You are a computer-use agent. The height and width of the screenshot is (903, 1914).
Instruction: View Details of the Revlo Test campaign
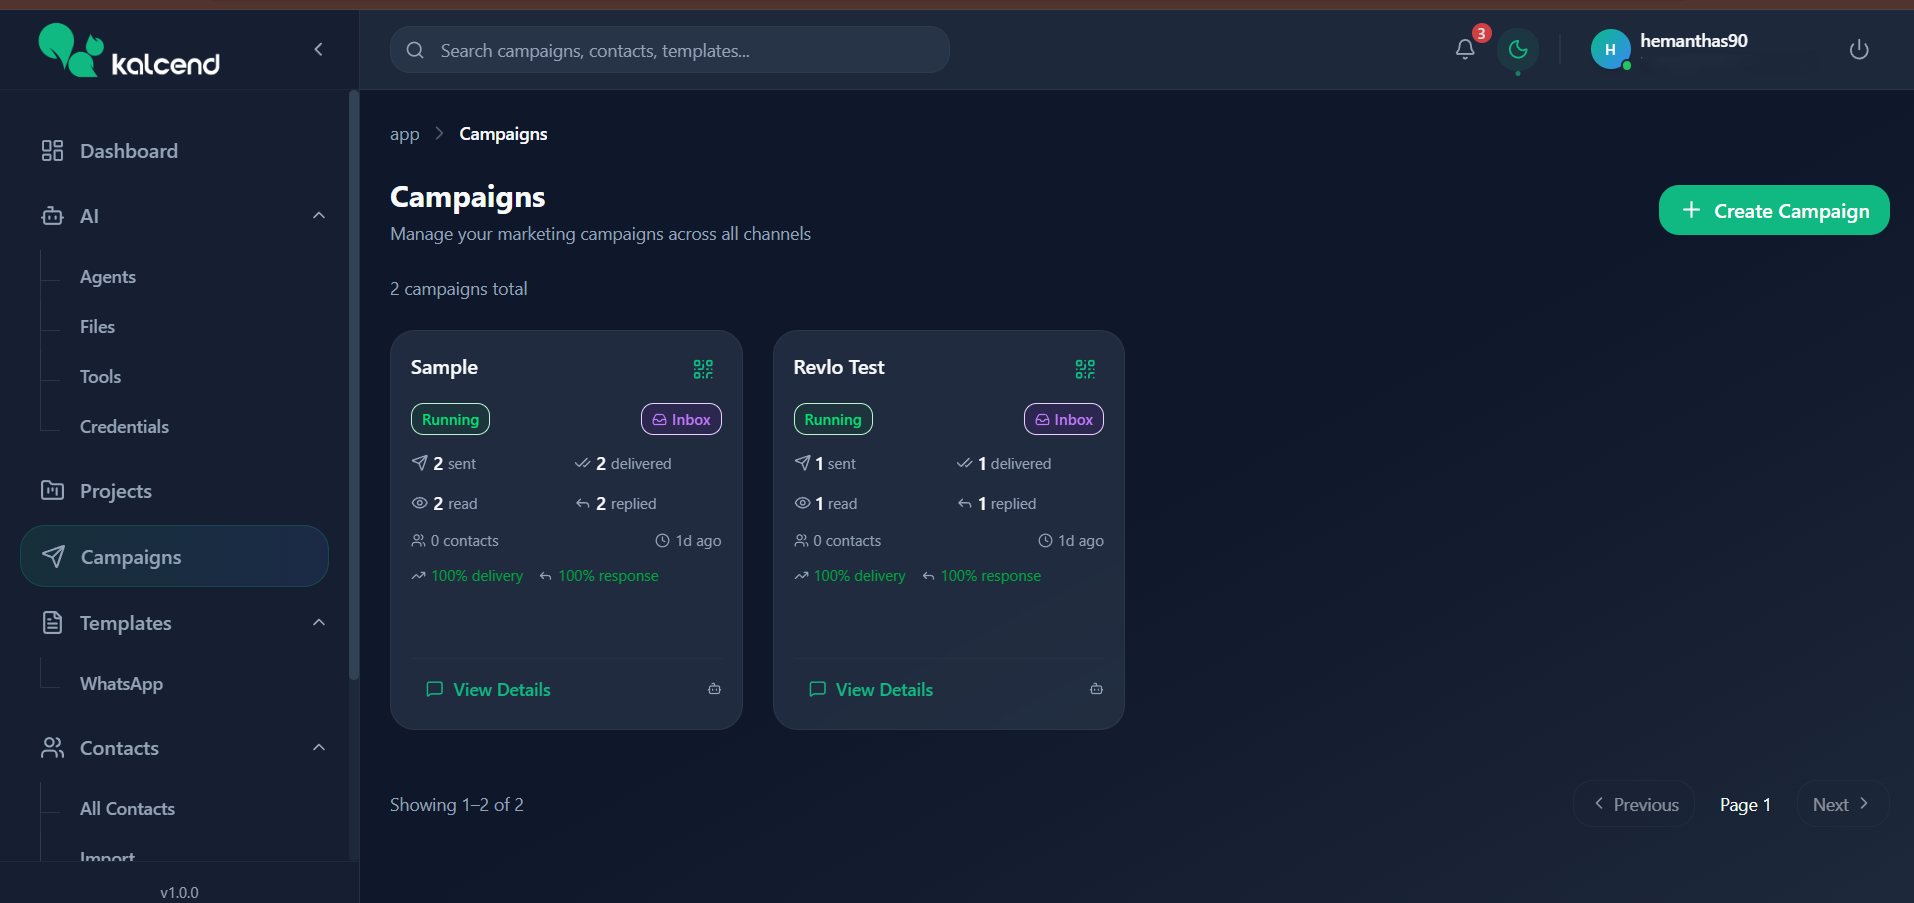click(x=883, y=689)
